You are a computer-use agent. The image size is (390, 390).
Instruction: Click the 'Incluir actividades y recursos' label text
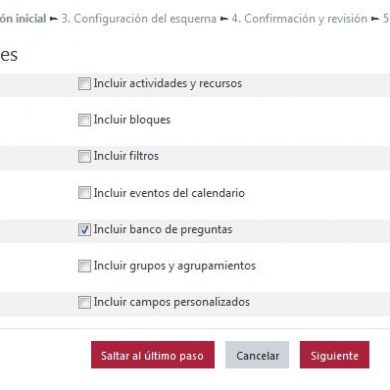click(x=168, y=83)
